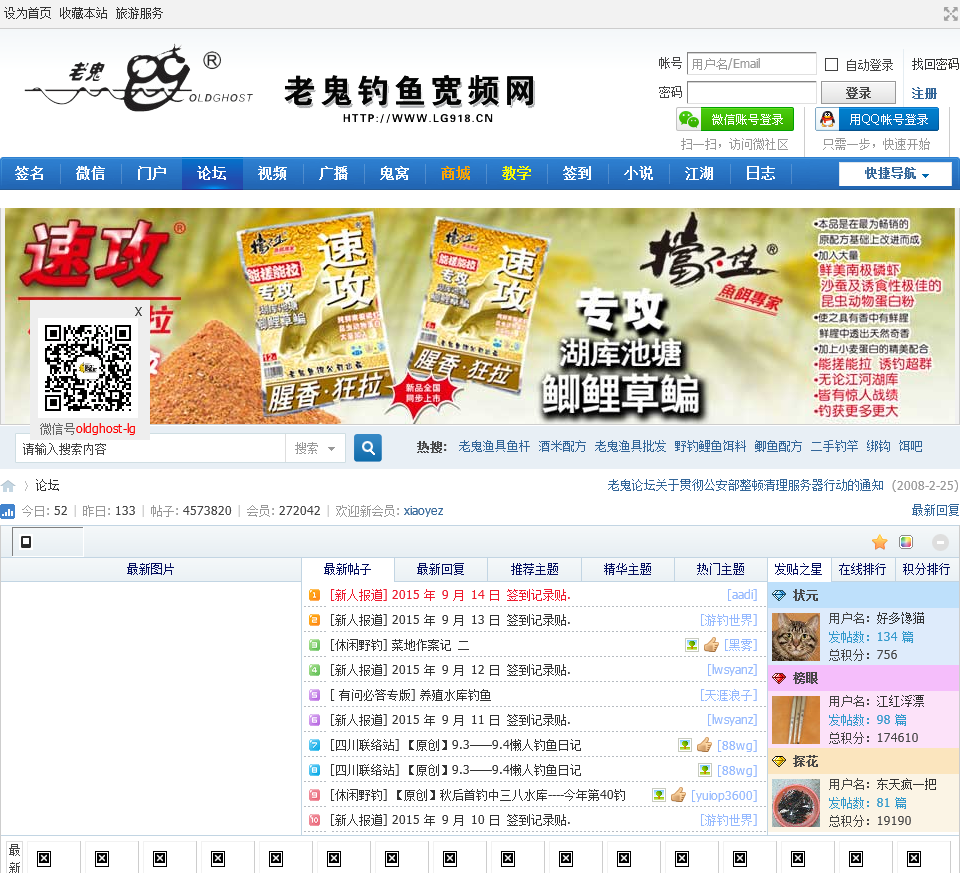This screenshot has width=960, height=873.
Task: Open 视频 in the navigation bar
Action: tap(272, 173)
